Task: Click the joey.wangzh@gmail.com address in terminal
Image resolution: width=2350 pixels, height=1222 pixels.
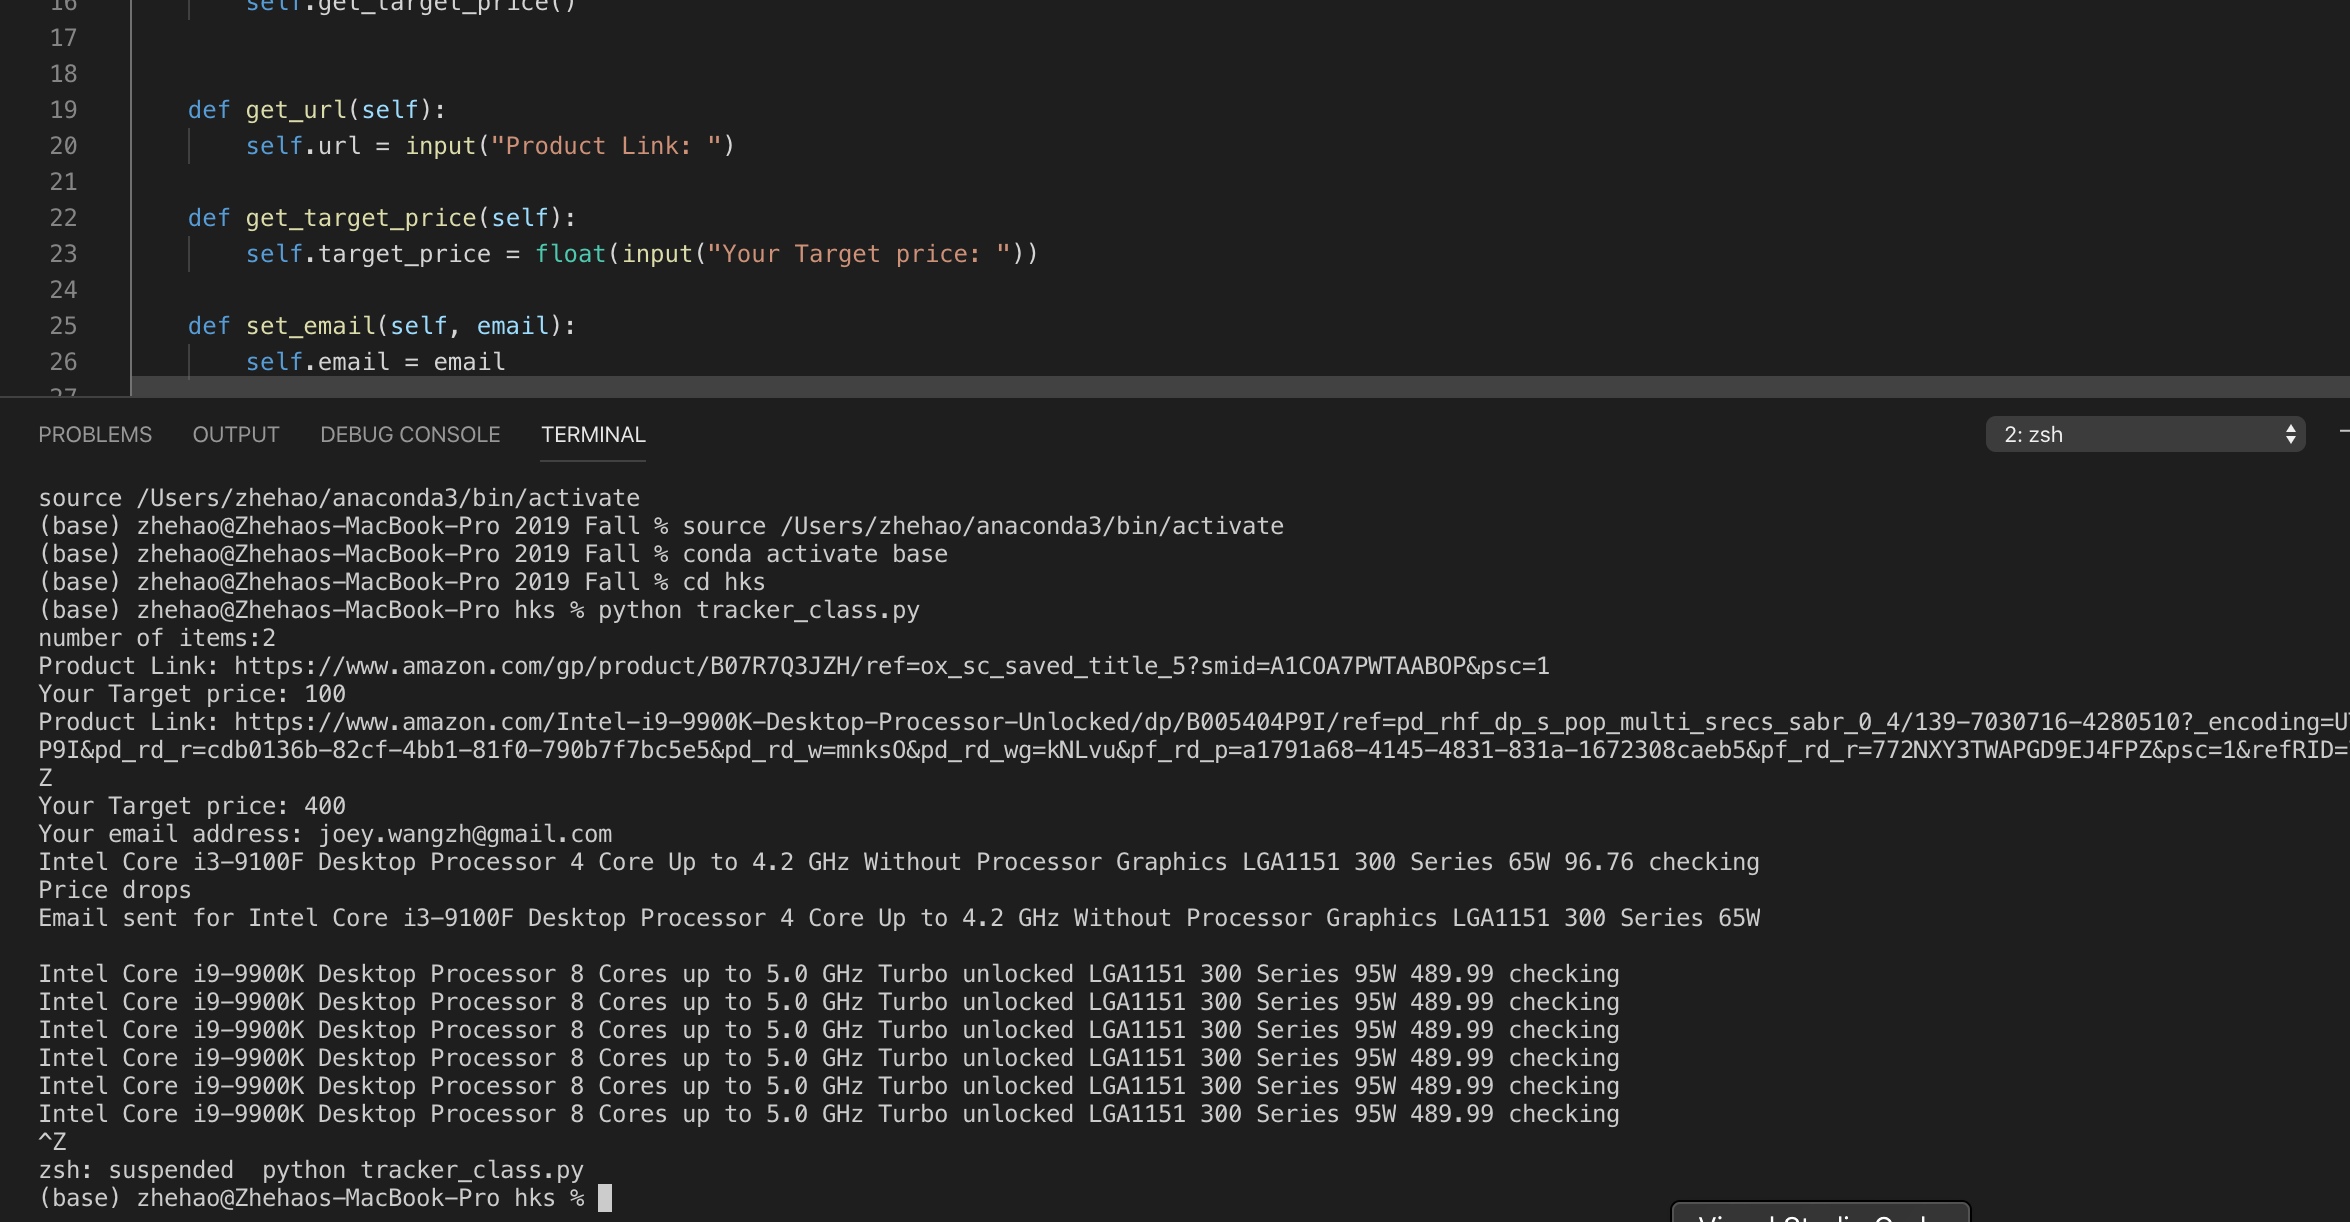Action: 465,834
